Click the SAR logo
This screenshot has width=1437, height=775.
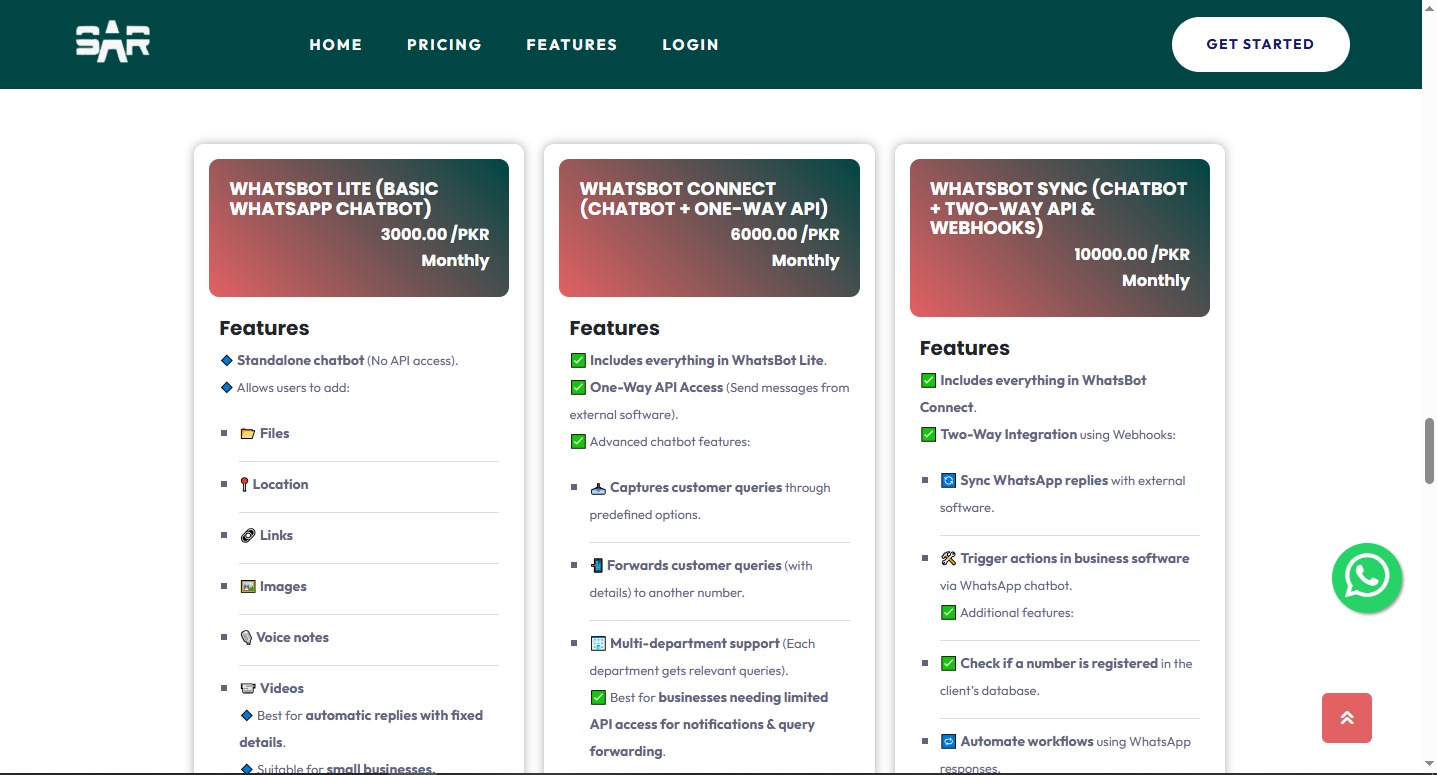click(113, 43)
